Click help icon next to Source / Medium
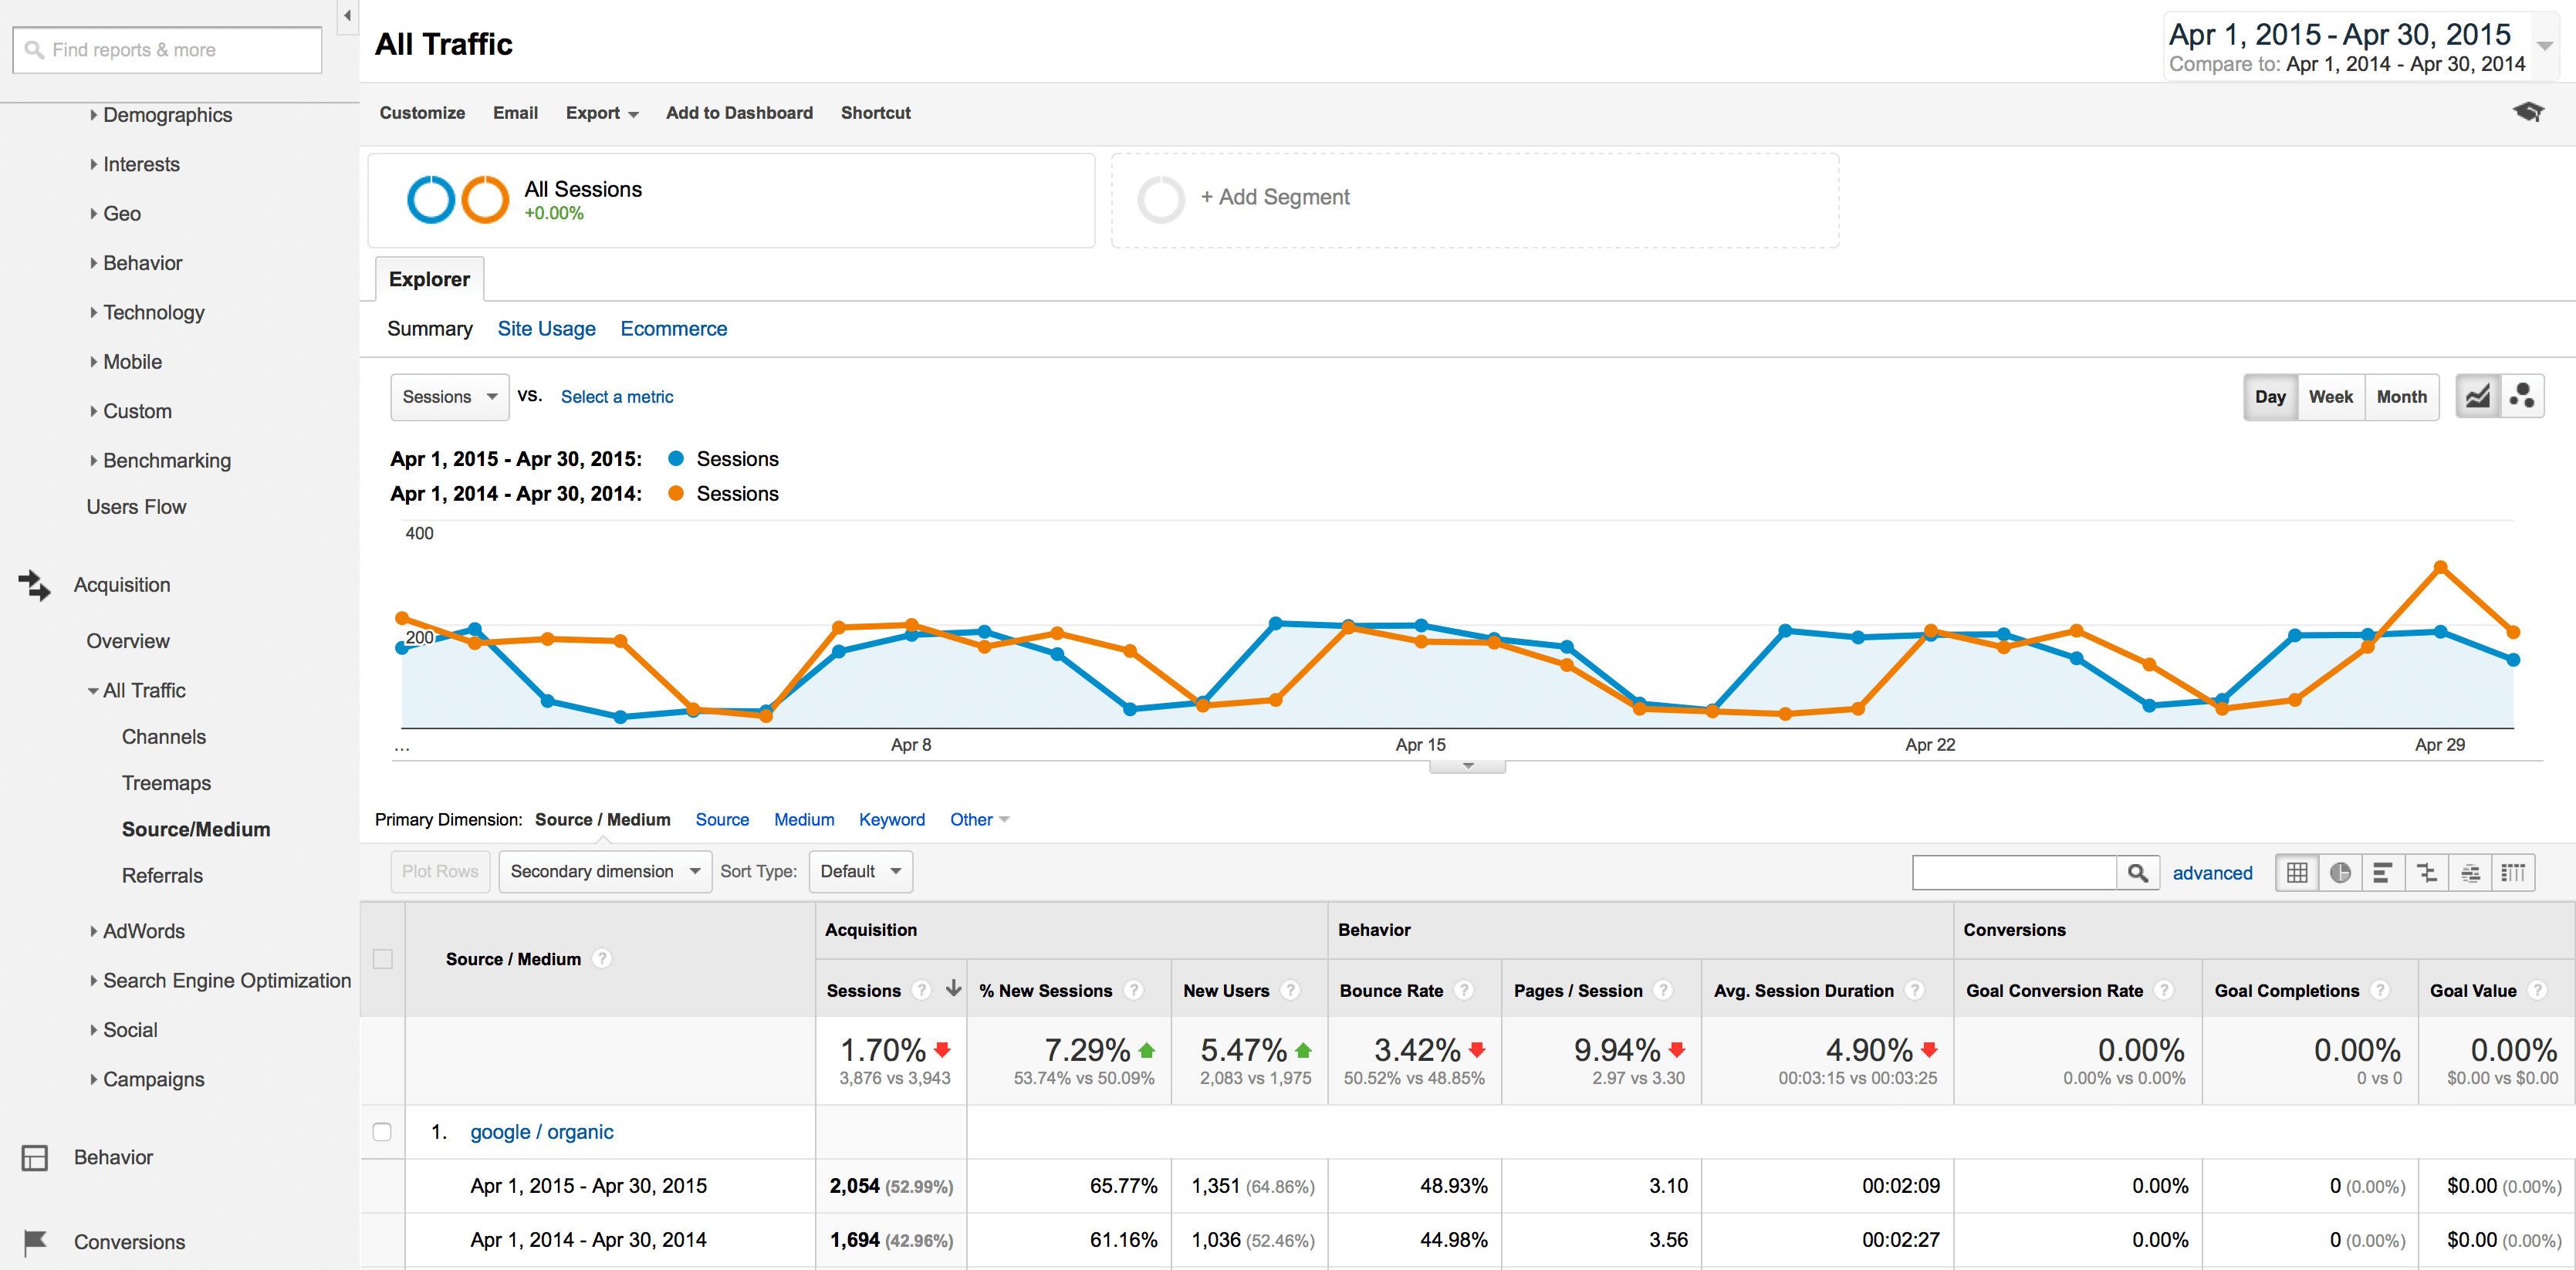Screen dimensions: 2576x1270 601,958
